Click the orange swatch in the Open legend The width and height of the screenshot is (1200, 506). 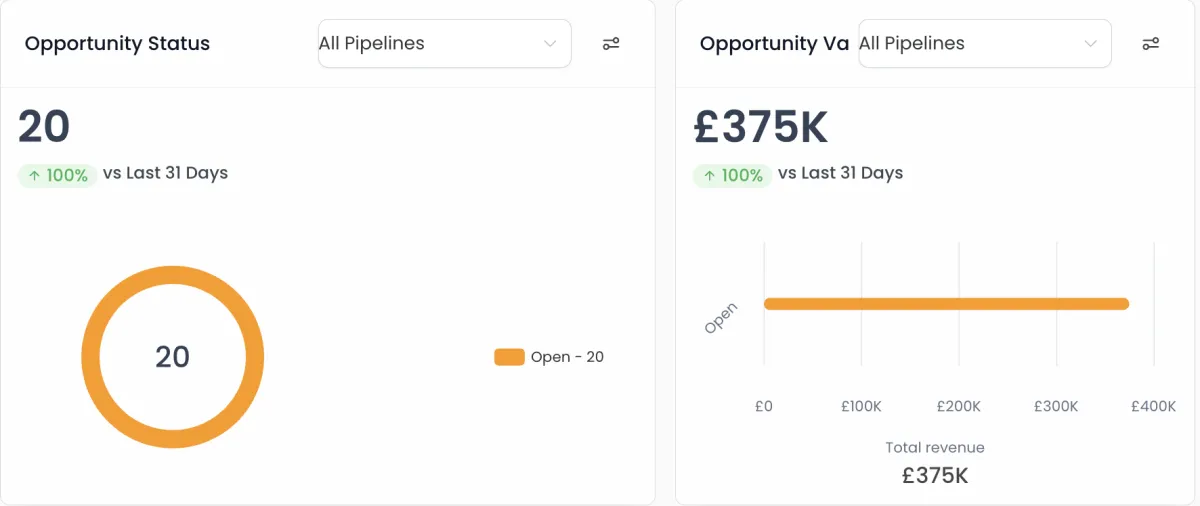(x=509, y=357)
